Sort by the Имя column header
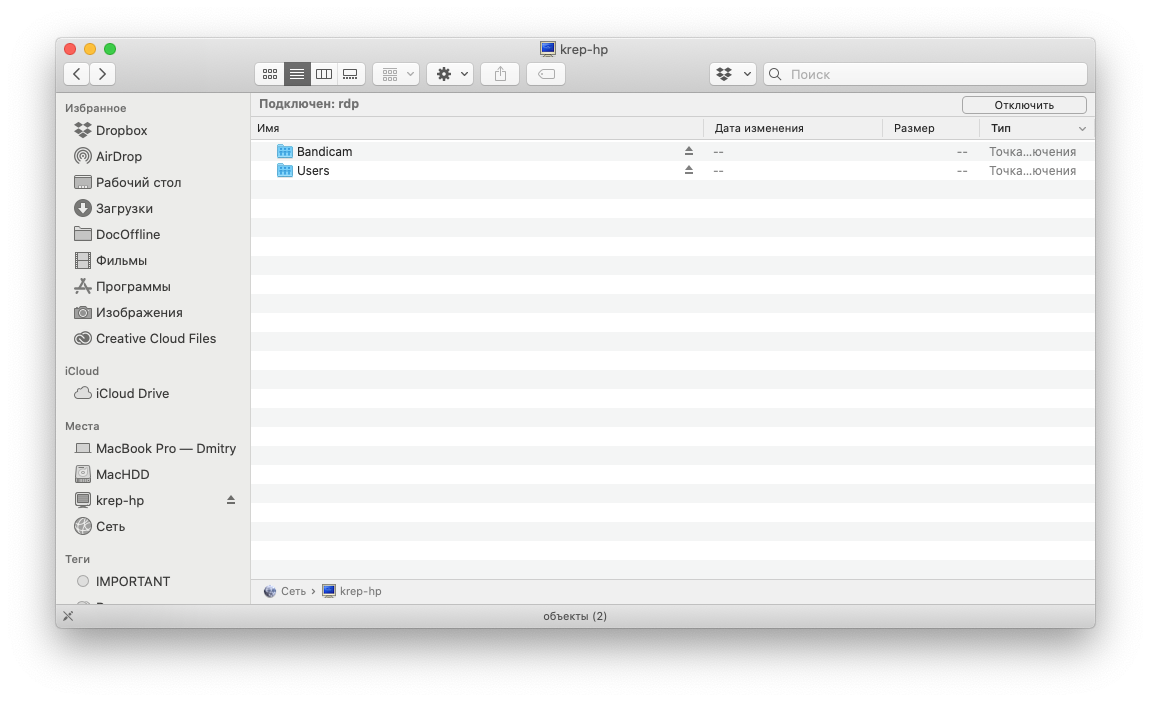 pyautogui.click(x=268, y=128)
